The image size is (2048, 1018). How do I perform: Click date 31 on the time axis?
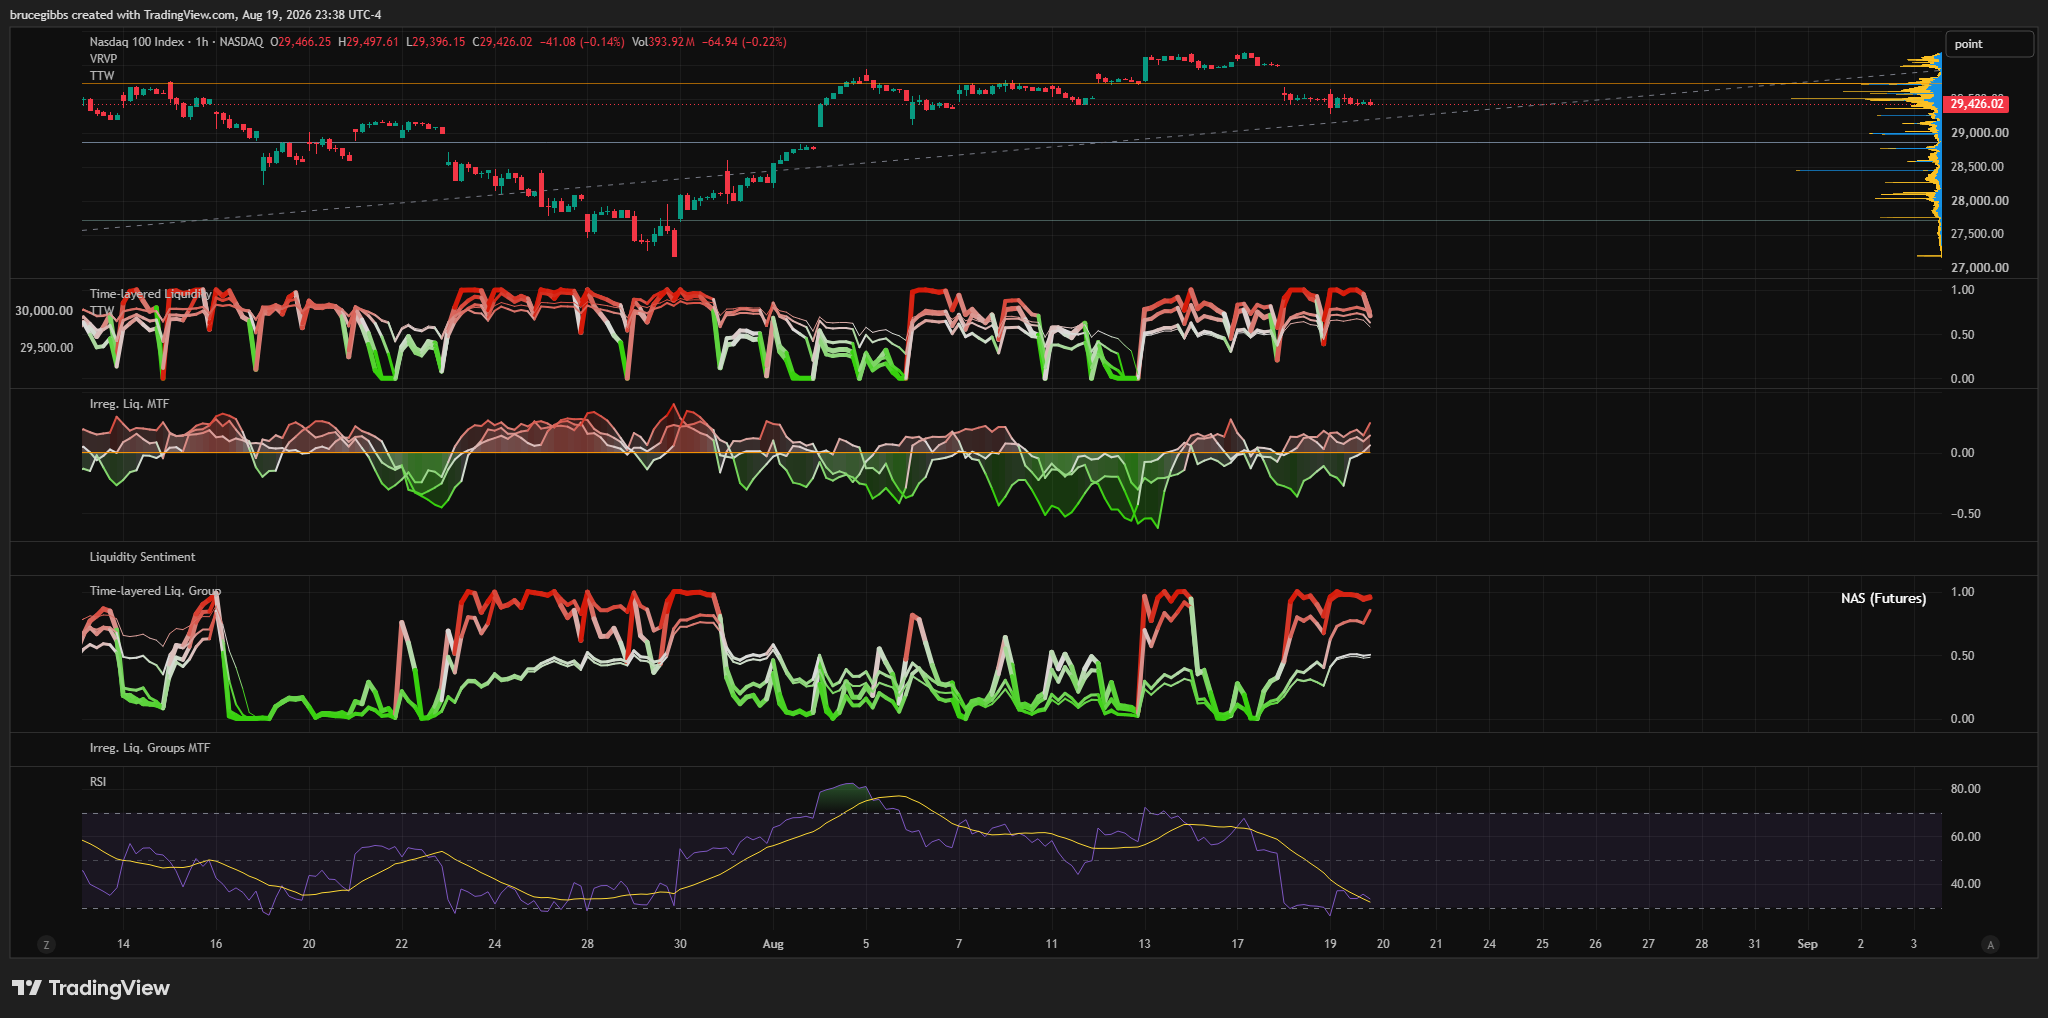[1754, 944]
